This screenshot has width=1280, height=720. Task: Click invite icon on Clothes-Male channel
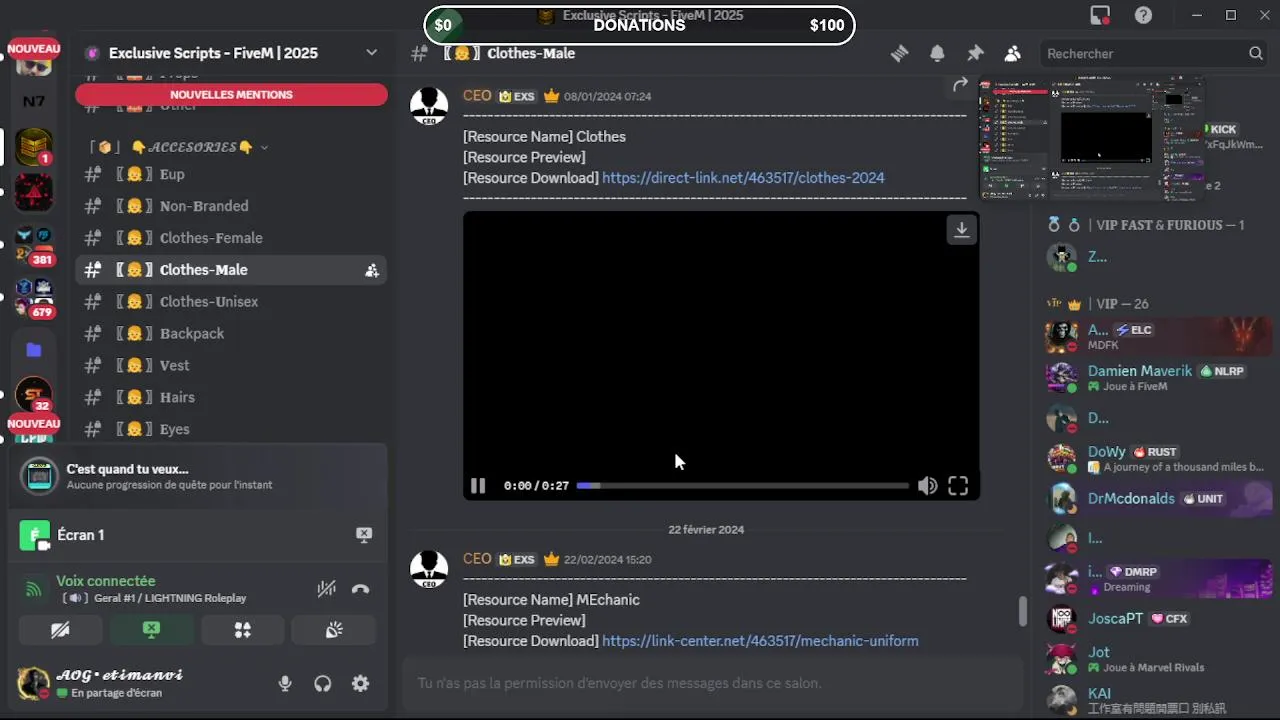371,270
